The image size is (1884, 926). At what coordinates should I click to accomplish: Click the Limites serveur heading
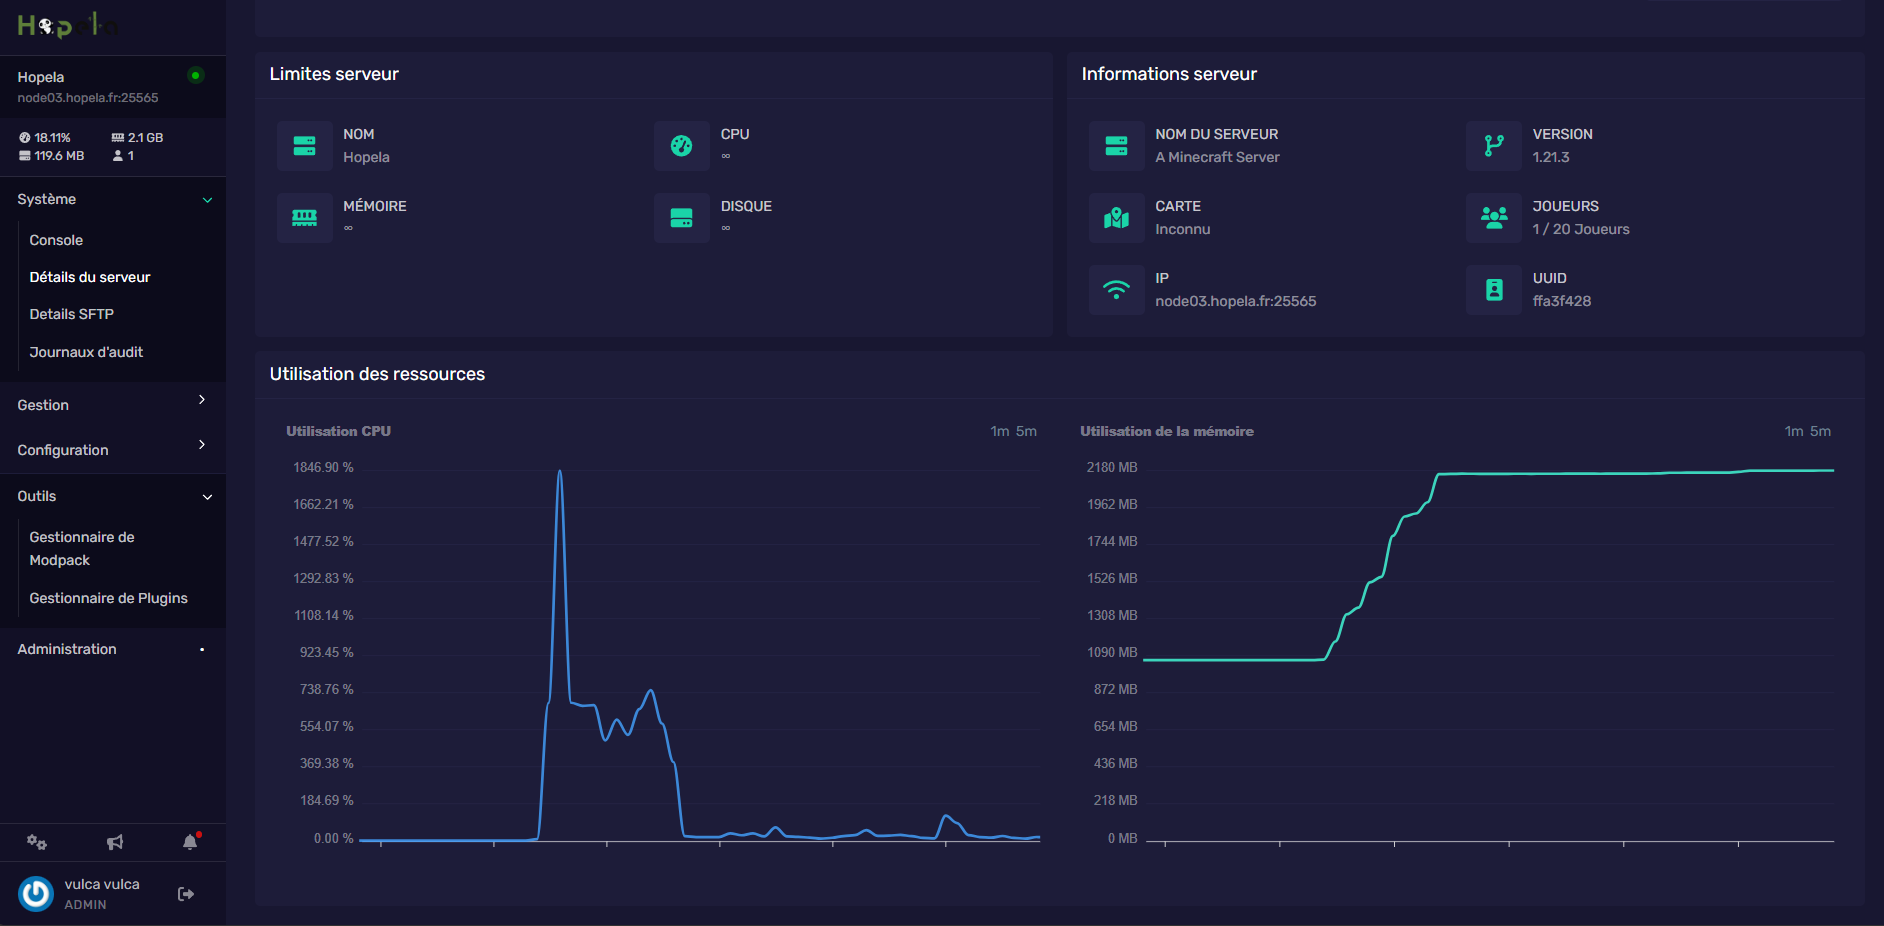[334, 74]
